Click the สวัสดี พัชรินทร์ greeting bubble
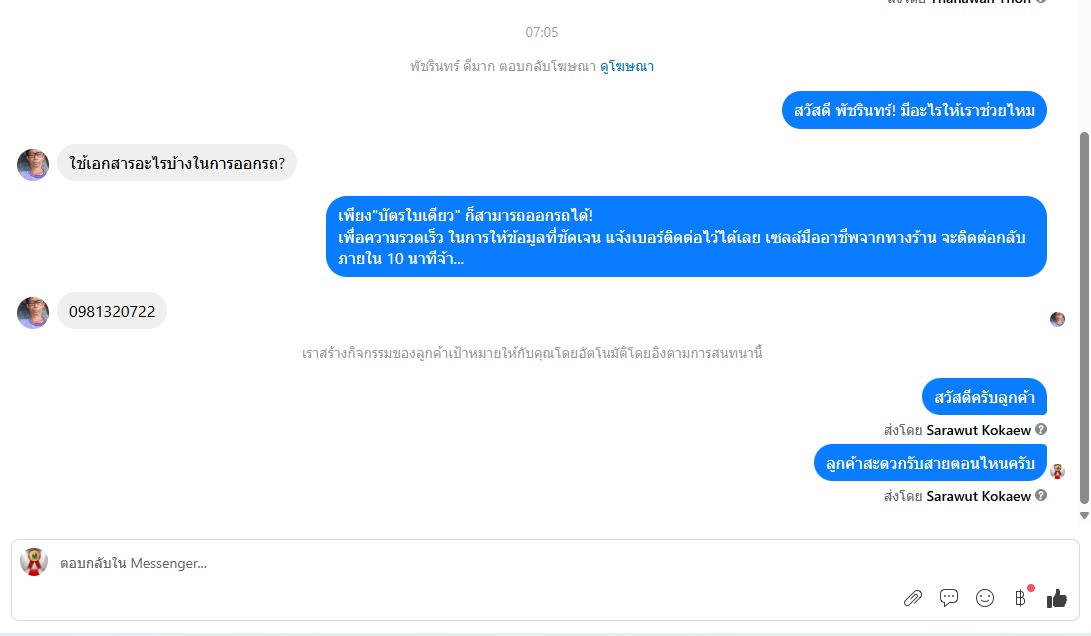Viewport: 1091px width, 636px height. click(914, 110)
